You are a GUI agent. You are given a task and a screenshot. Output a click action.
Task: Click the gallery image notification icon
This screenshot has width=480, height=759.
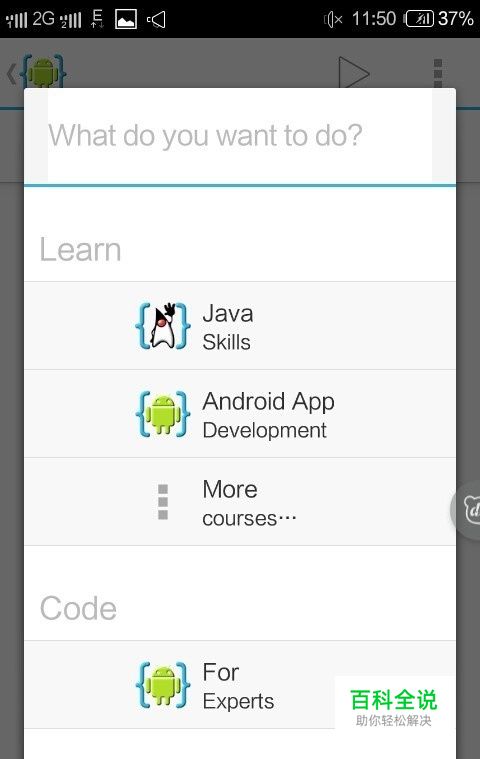click(126, 19)
